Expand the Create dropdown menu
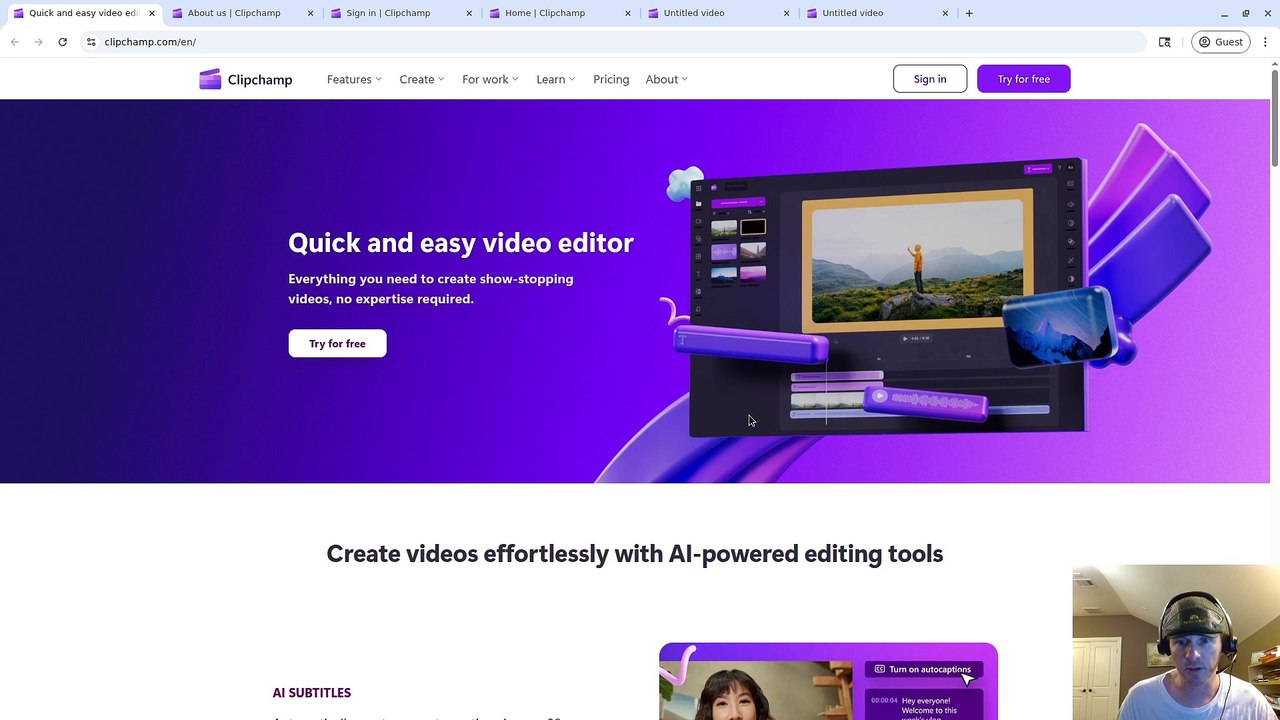The width and height of the screenshot is (1280, 720). pyautogui.click(x=422, y=79)
